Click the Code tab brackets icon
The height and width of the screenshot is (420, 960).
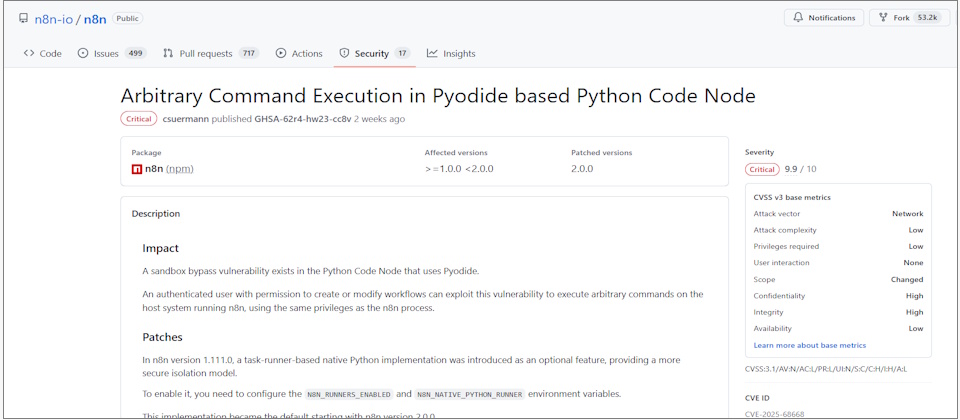tap(29, 53)
